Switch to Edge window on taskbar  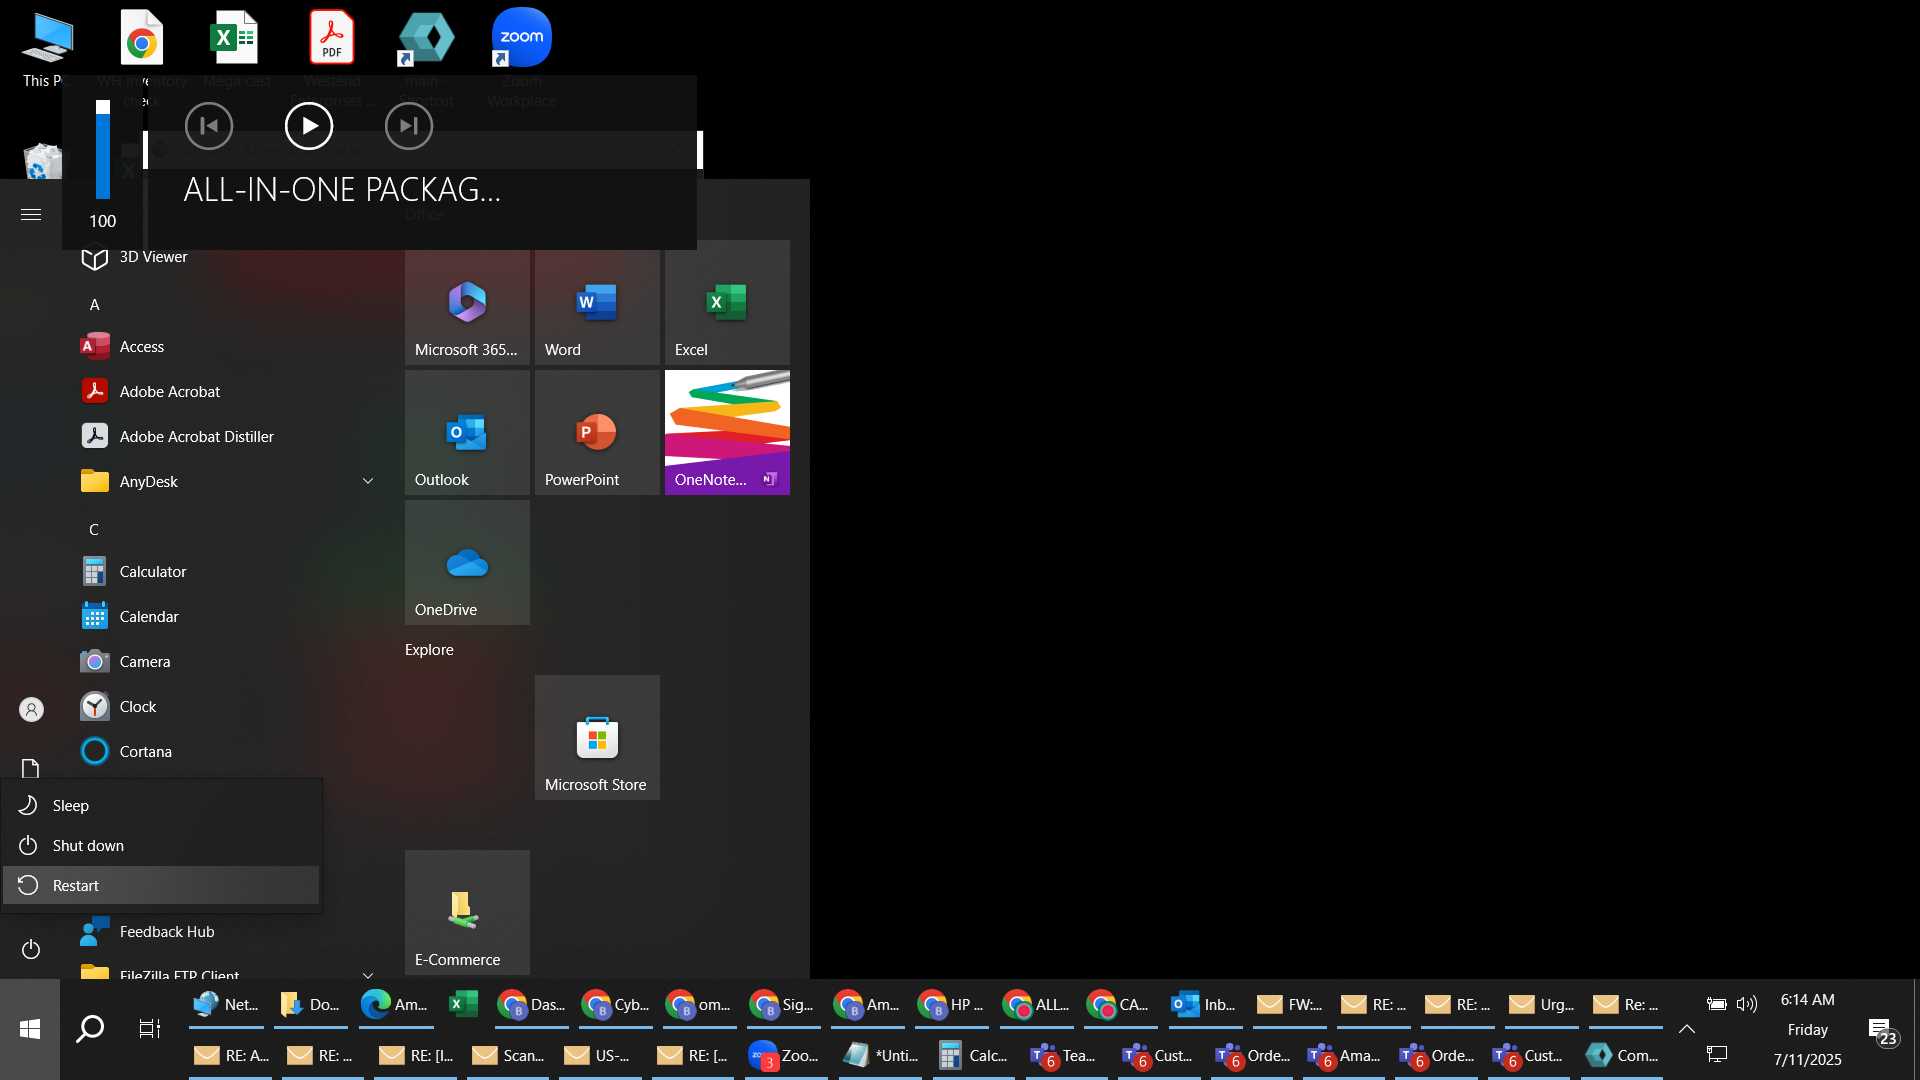[395, 1005]
